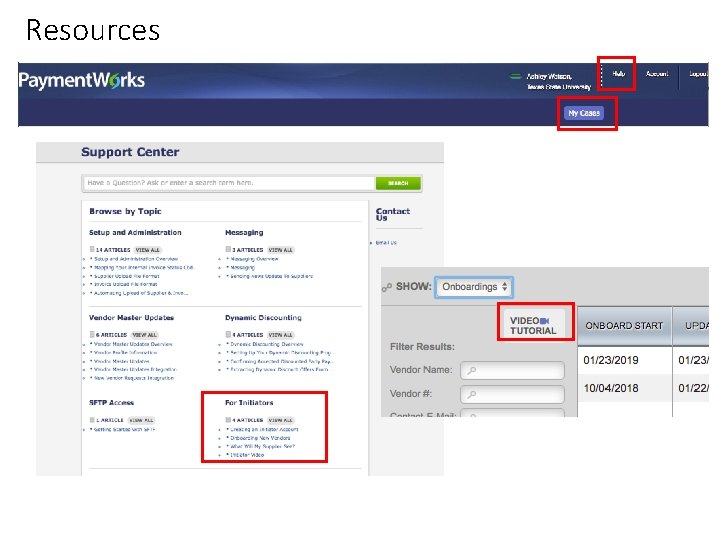Image resolution: width=720 pixels, height=540 pixels.
Task: View all Dynamic Discounting articles
Action: click(x=281, y=335)
